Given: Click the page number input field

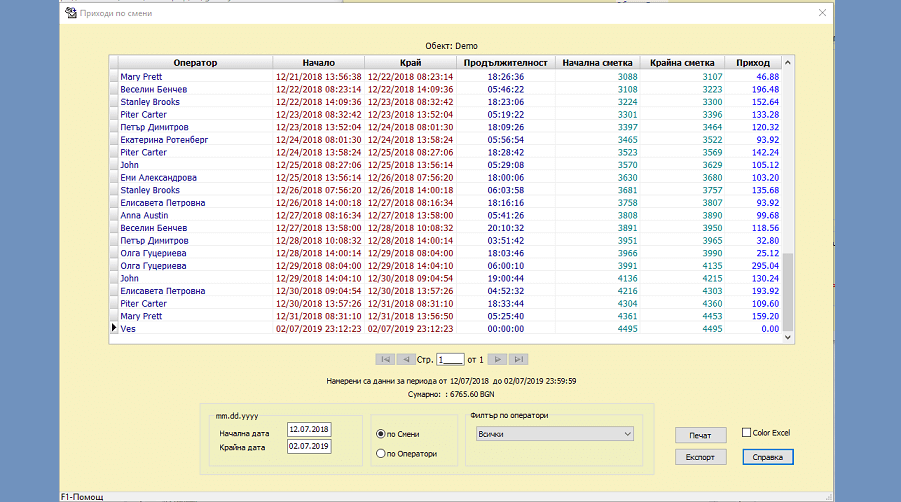Looking at the screenshot, I should pyautogui.click(x=450, y=360).
